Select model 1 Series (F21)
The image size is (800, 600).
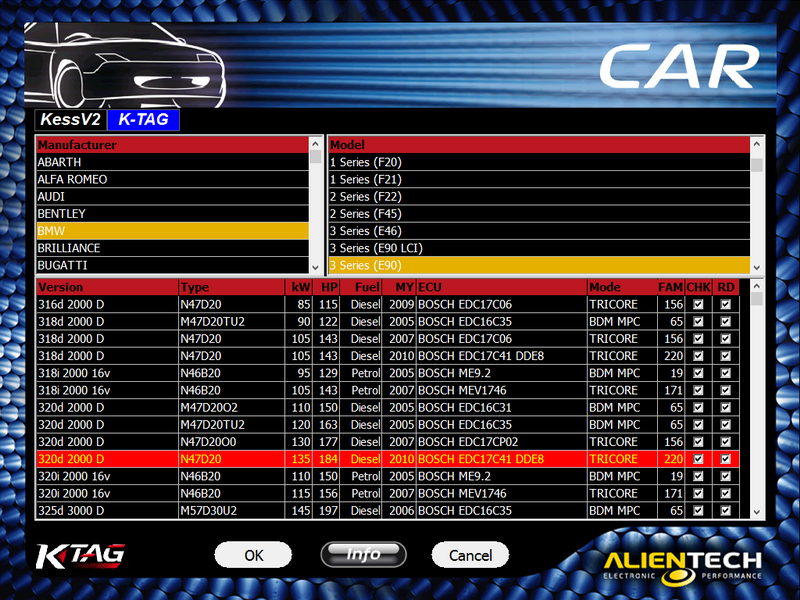coord(539,179)
